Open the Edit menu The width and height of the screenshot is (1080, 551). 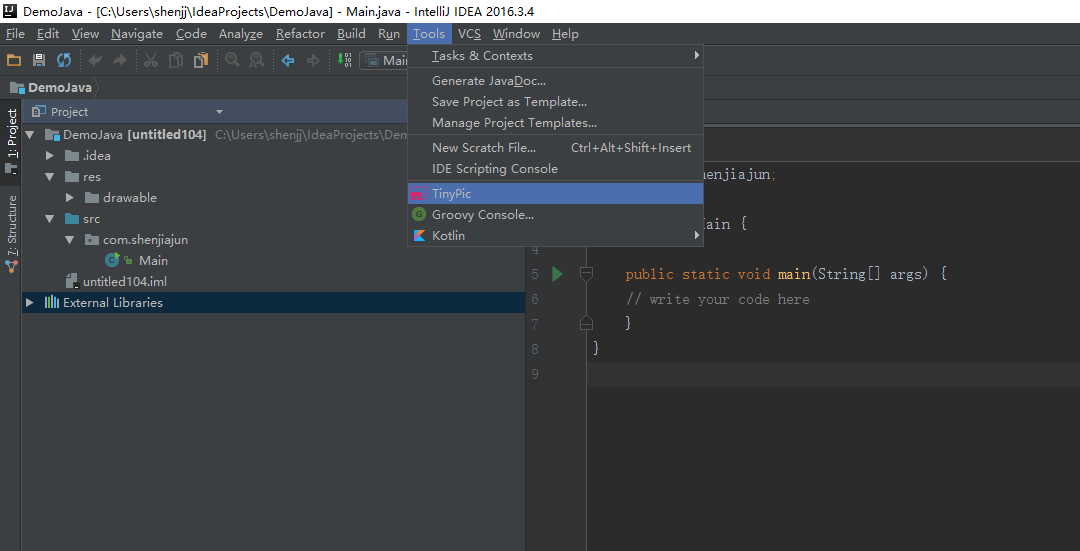click(48, 34)
